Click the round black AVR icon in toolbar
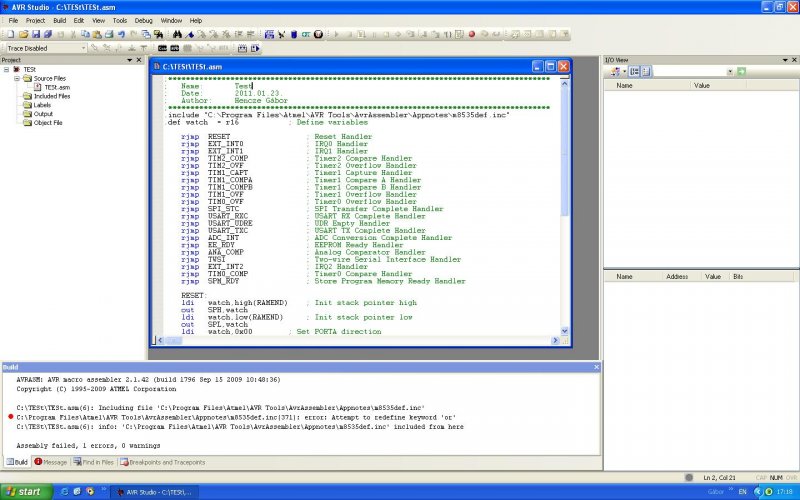This screenshot has height=500, width=800. 318,34
